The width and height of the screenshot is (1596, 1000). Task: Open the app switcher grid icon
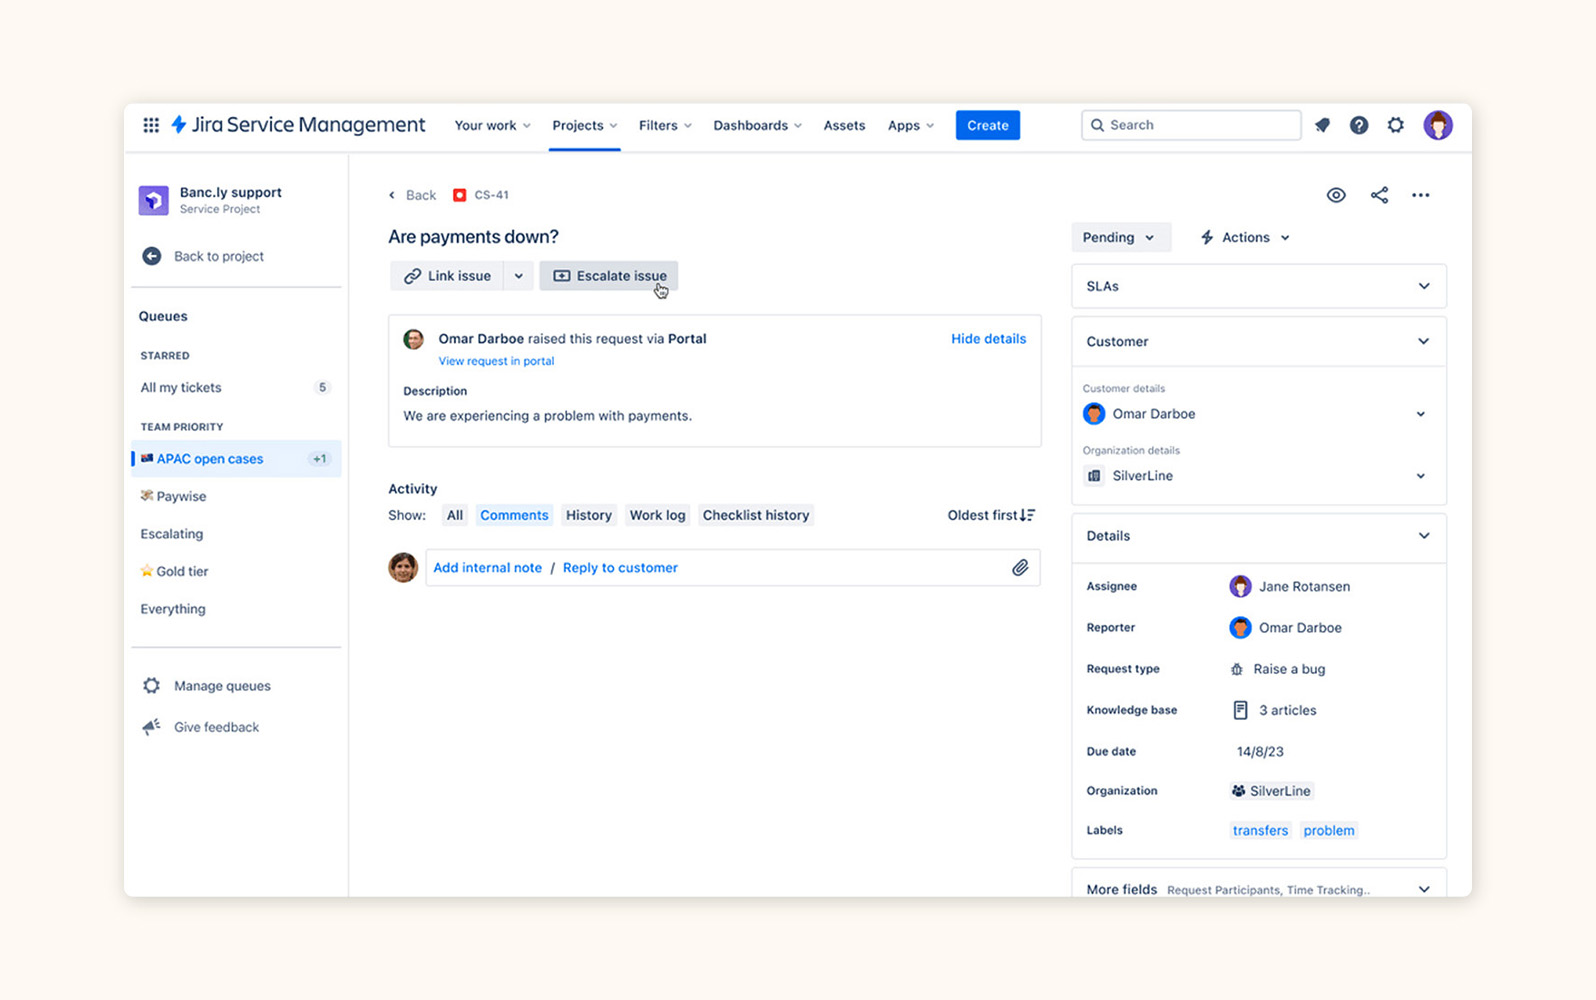pyautogui.click(x=151, y=125)
